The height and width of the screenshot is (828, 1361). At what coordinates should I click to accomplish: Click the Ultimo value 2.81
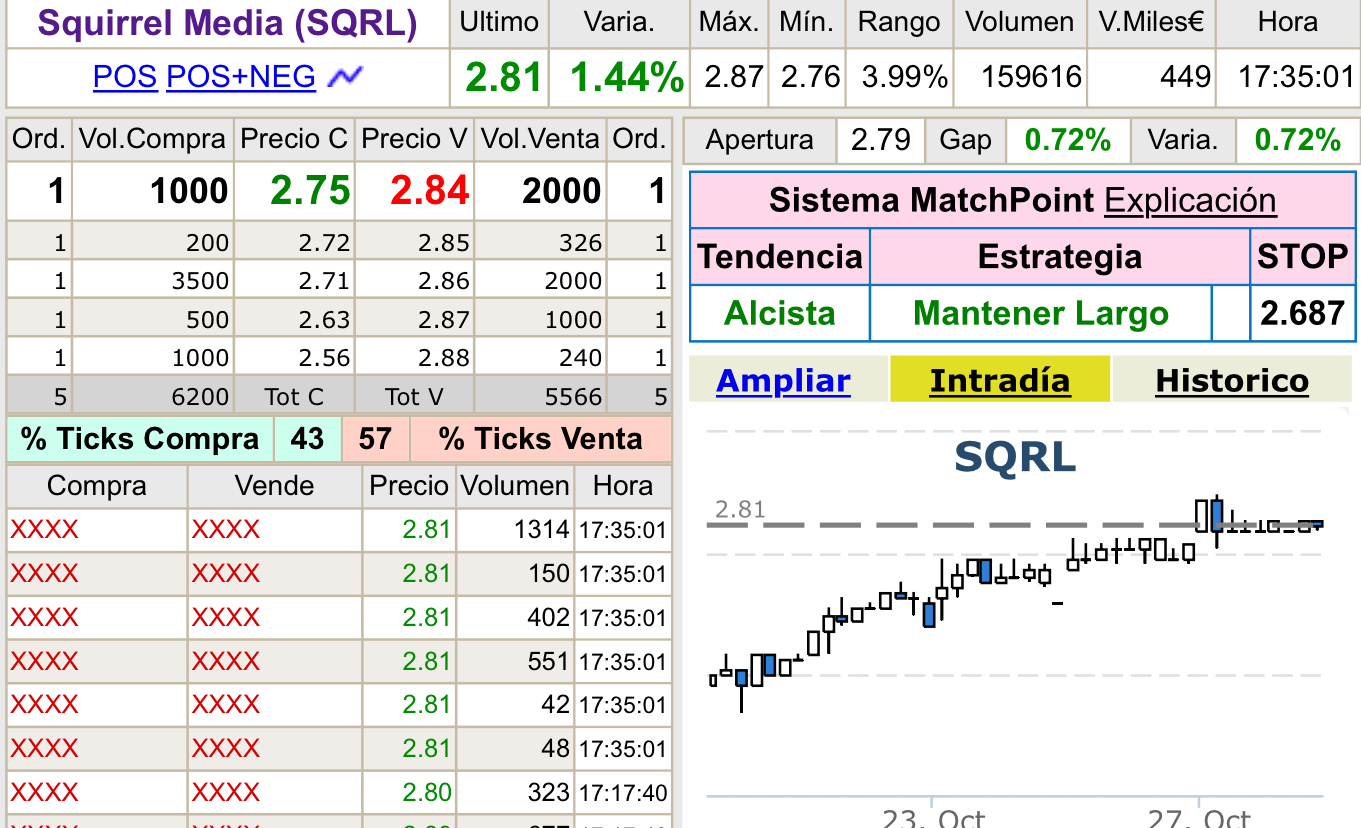[503, 77]
